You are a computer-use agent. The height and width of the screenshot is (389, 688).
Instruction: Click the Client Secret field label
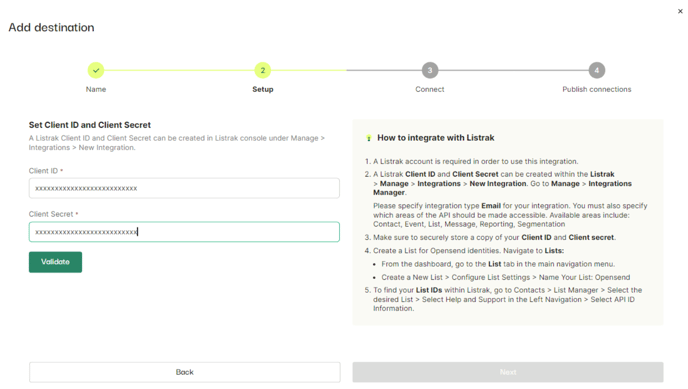[x=51, y=214]
